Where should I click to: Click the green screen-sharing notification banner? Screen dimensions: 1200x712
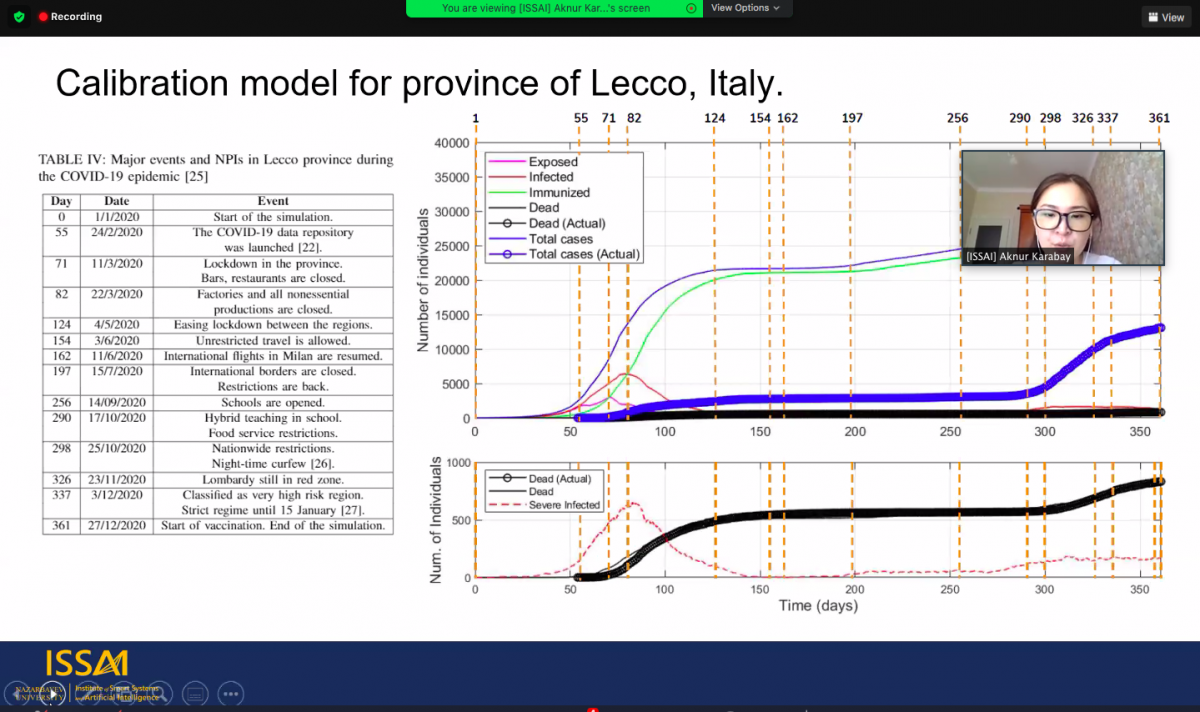546,8
